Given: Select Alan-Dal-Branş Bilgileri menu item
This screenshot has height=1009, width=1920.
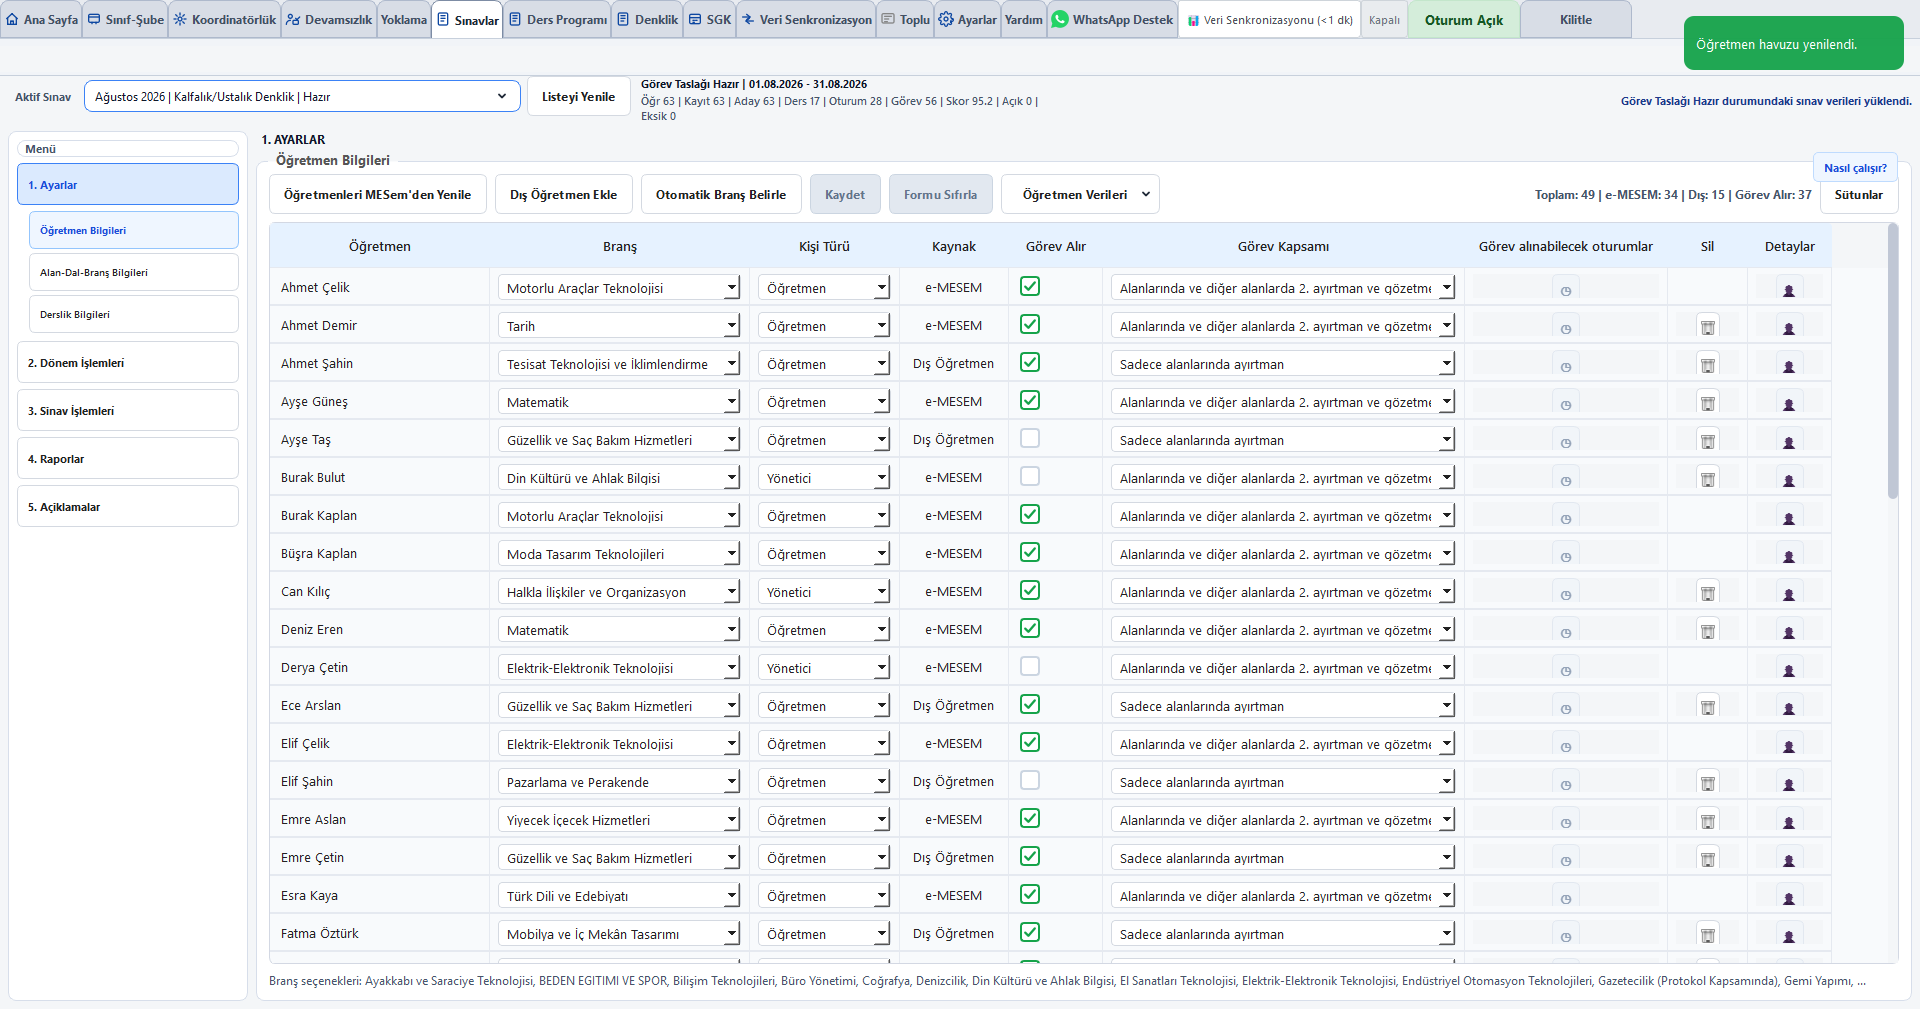Looking at the screenshot, I should click(x=134, y=272).
